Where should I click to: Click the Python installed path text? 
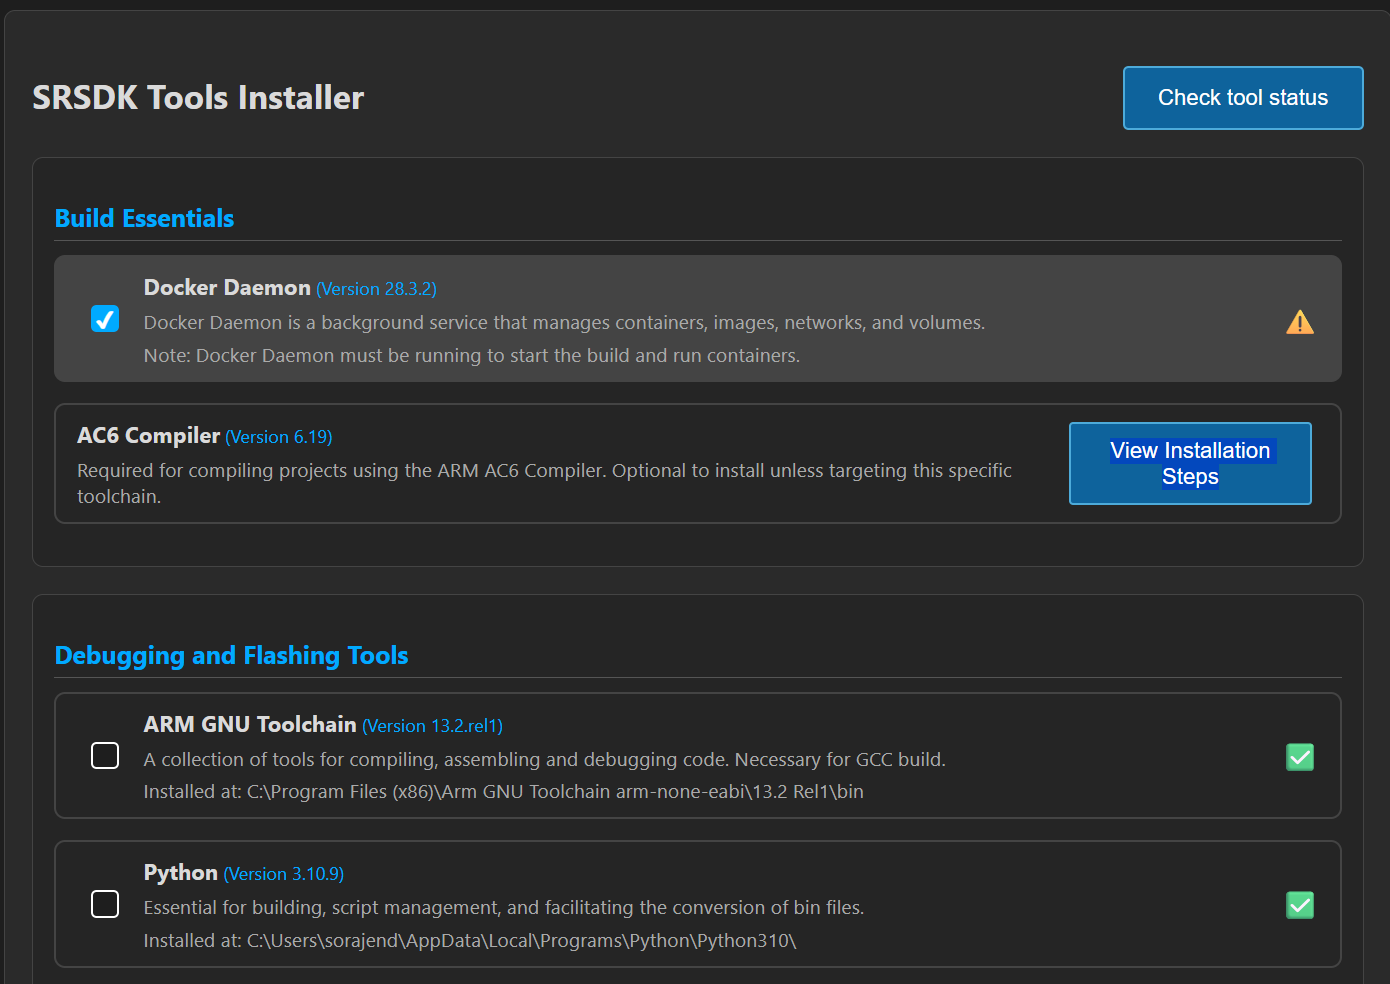(469, 940)
